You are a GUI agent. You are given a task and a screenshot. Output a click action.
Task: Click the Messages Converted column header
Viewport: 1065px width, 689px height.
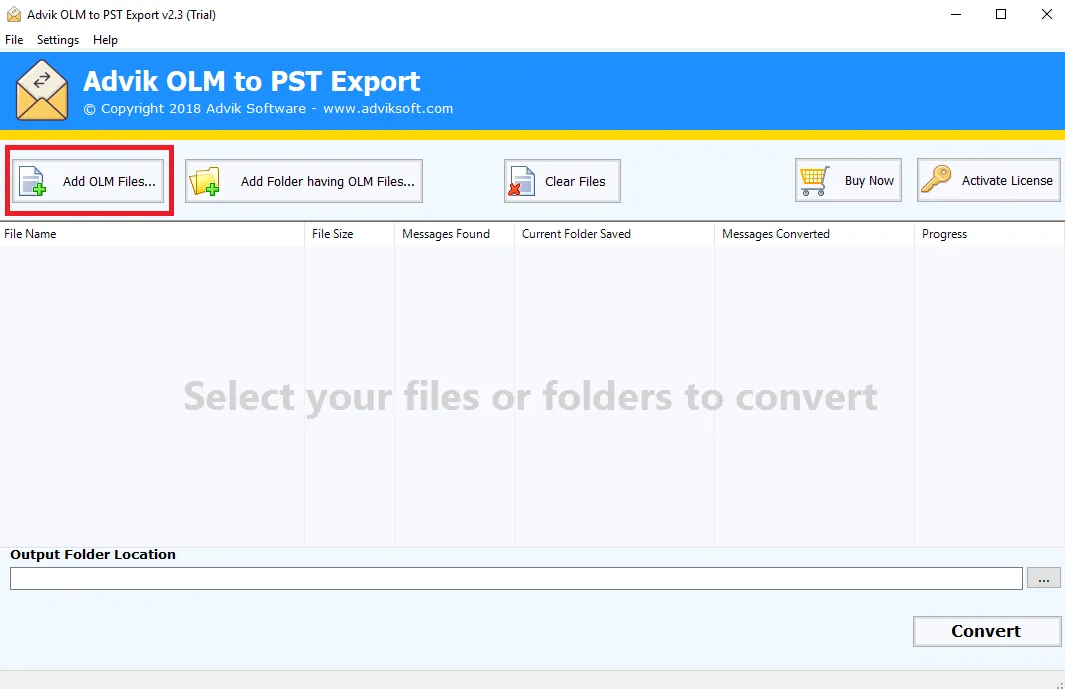coord(776,234)
